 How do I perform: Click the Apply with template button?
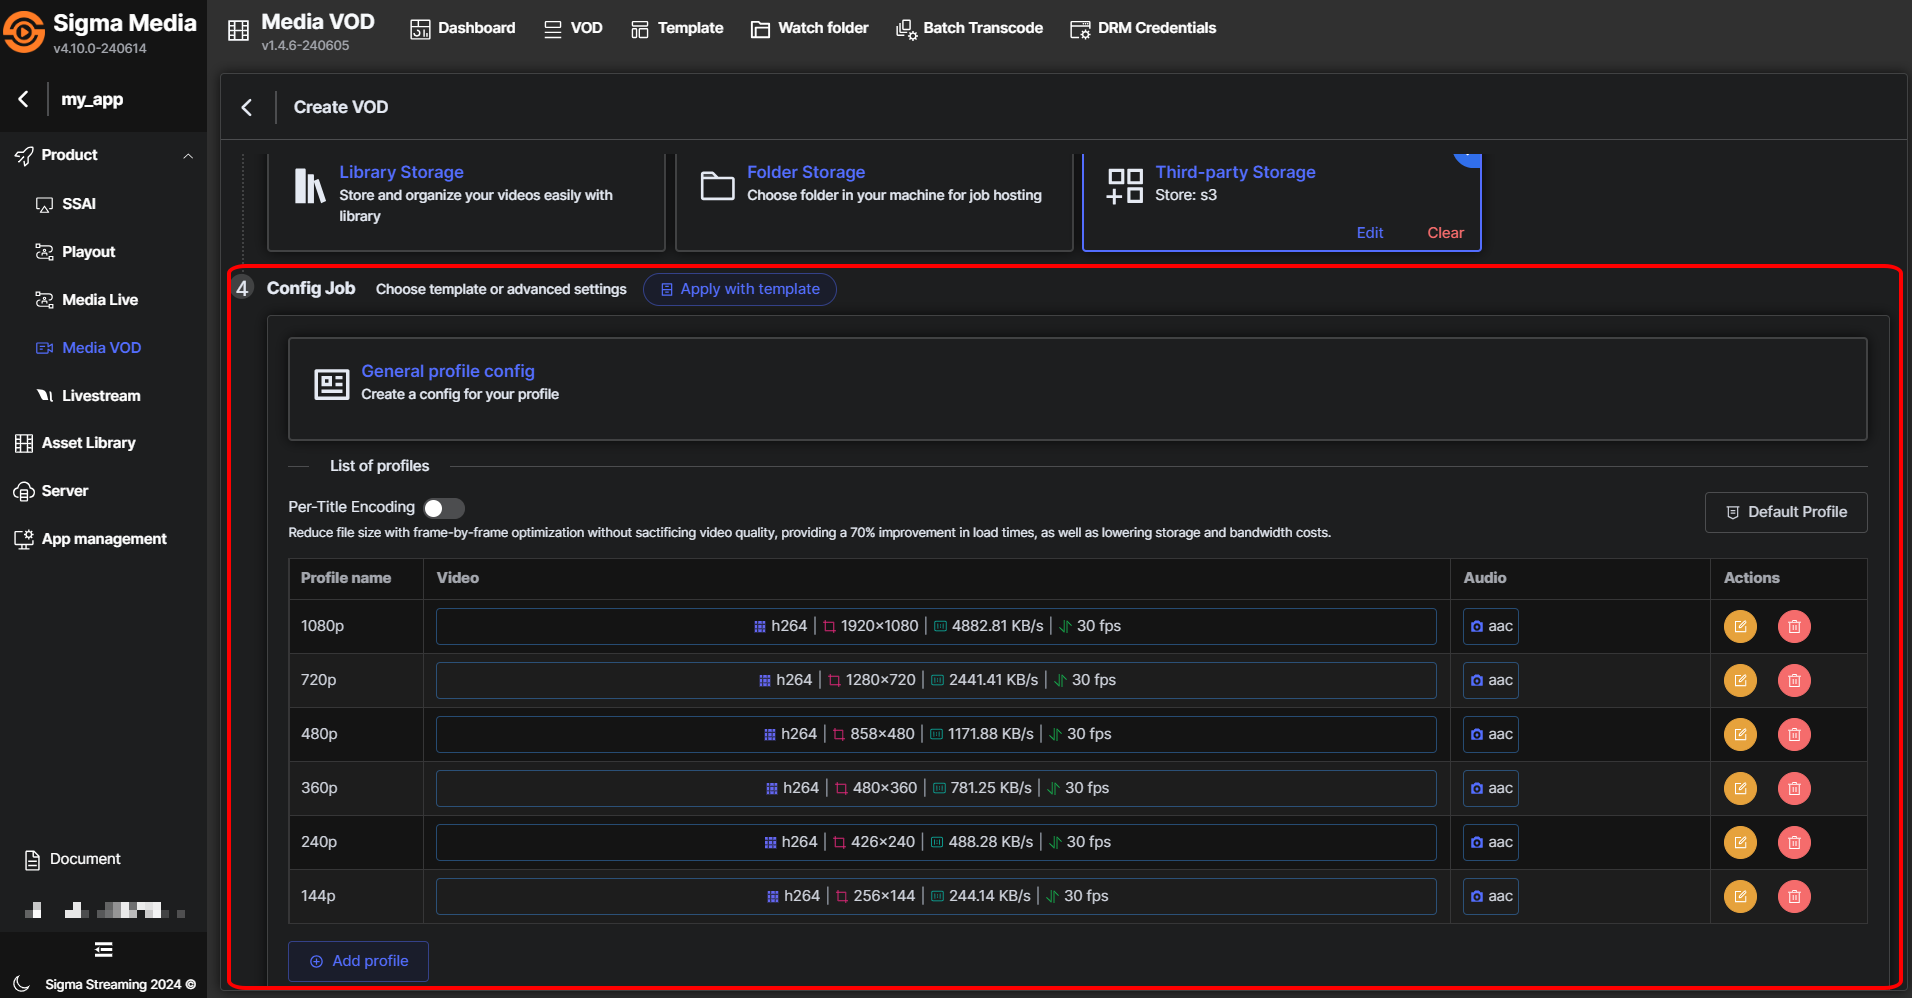[740, 289]
